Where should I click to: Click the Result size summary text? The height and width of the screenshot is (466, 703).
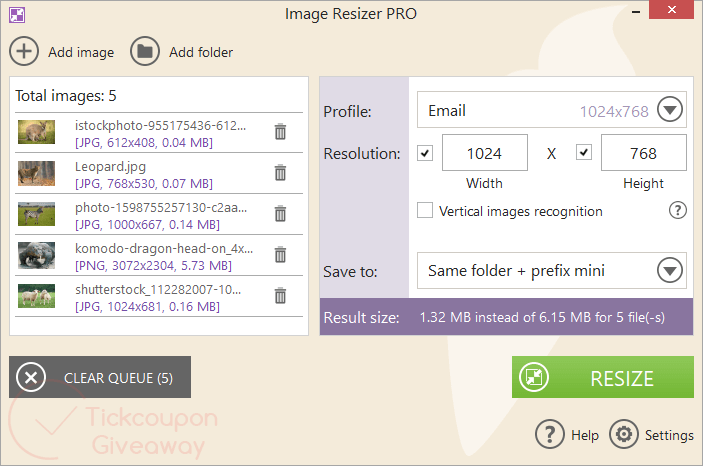click(542, 318)
